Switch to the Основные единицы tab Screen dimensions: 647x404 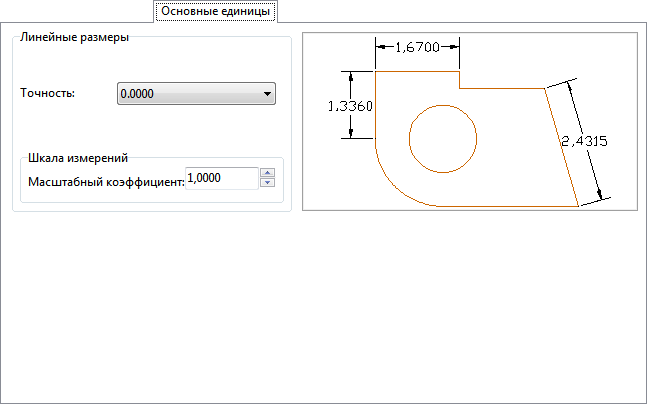pyautogui.click(x=215, y=11)
